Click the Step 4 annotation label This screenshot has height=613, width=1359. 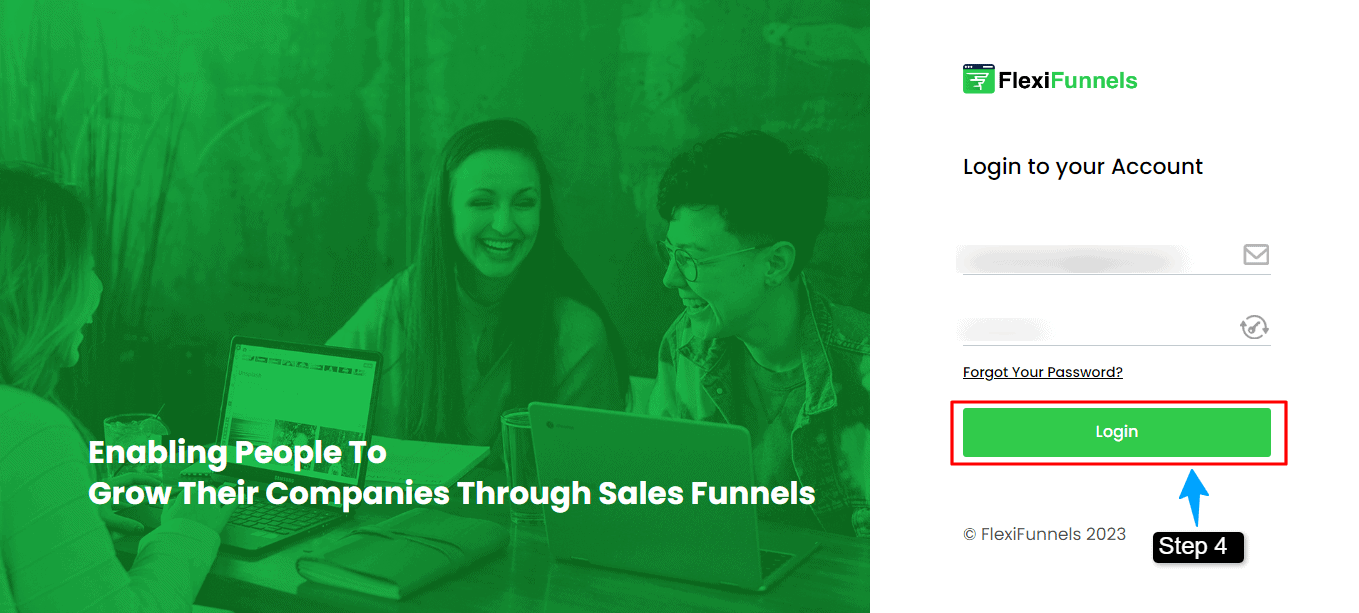[x=1197, y=547]
